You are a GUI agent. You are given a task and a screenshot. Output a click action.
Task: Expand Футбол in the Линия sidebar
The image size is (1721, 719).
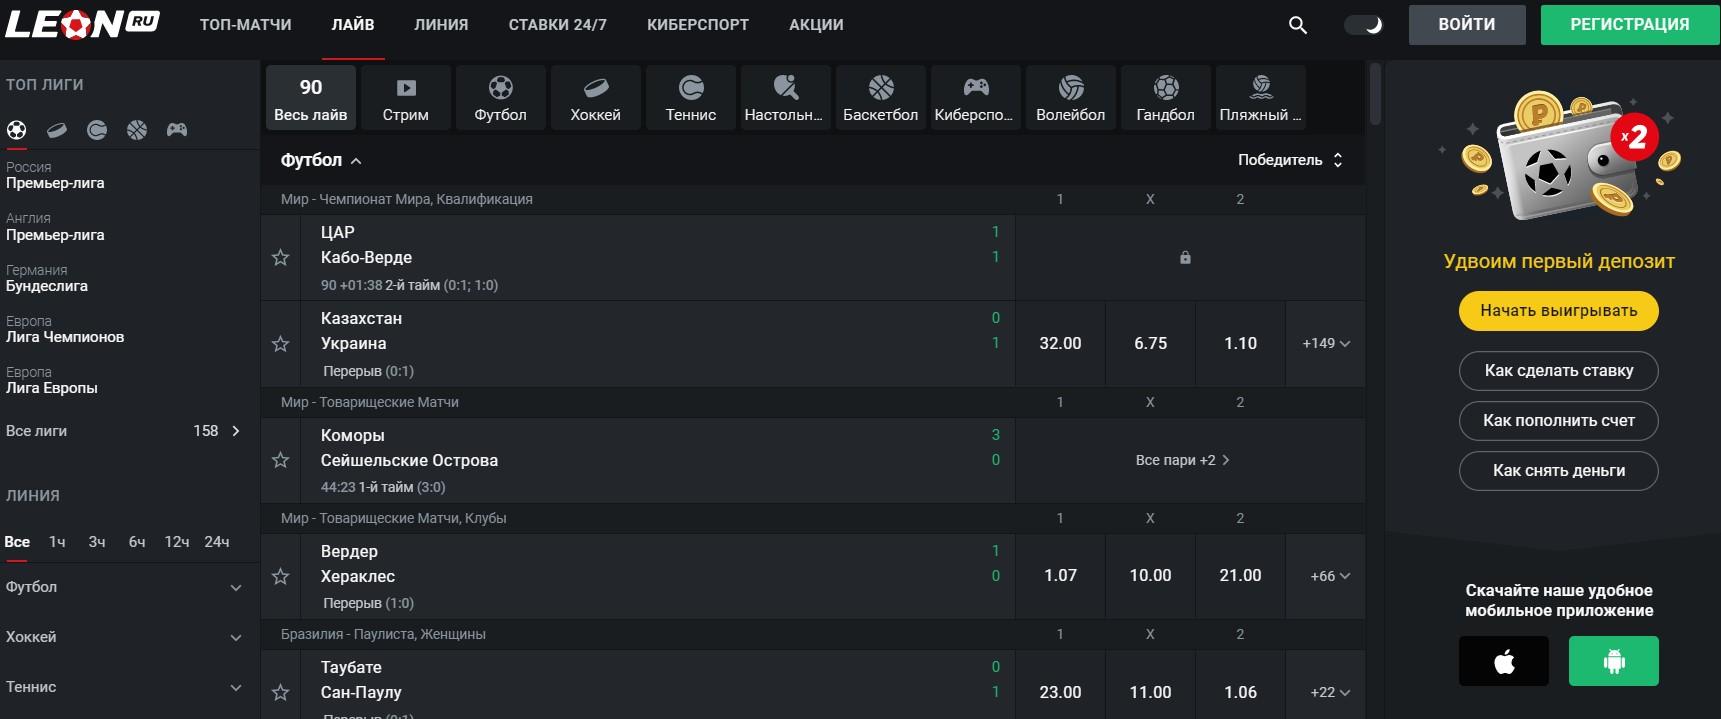pyautogui.click(x=124, y=587)
